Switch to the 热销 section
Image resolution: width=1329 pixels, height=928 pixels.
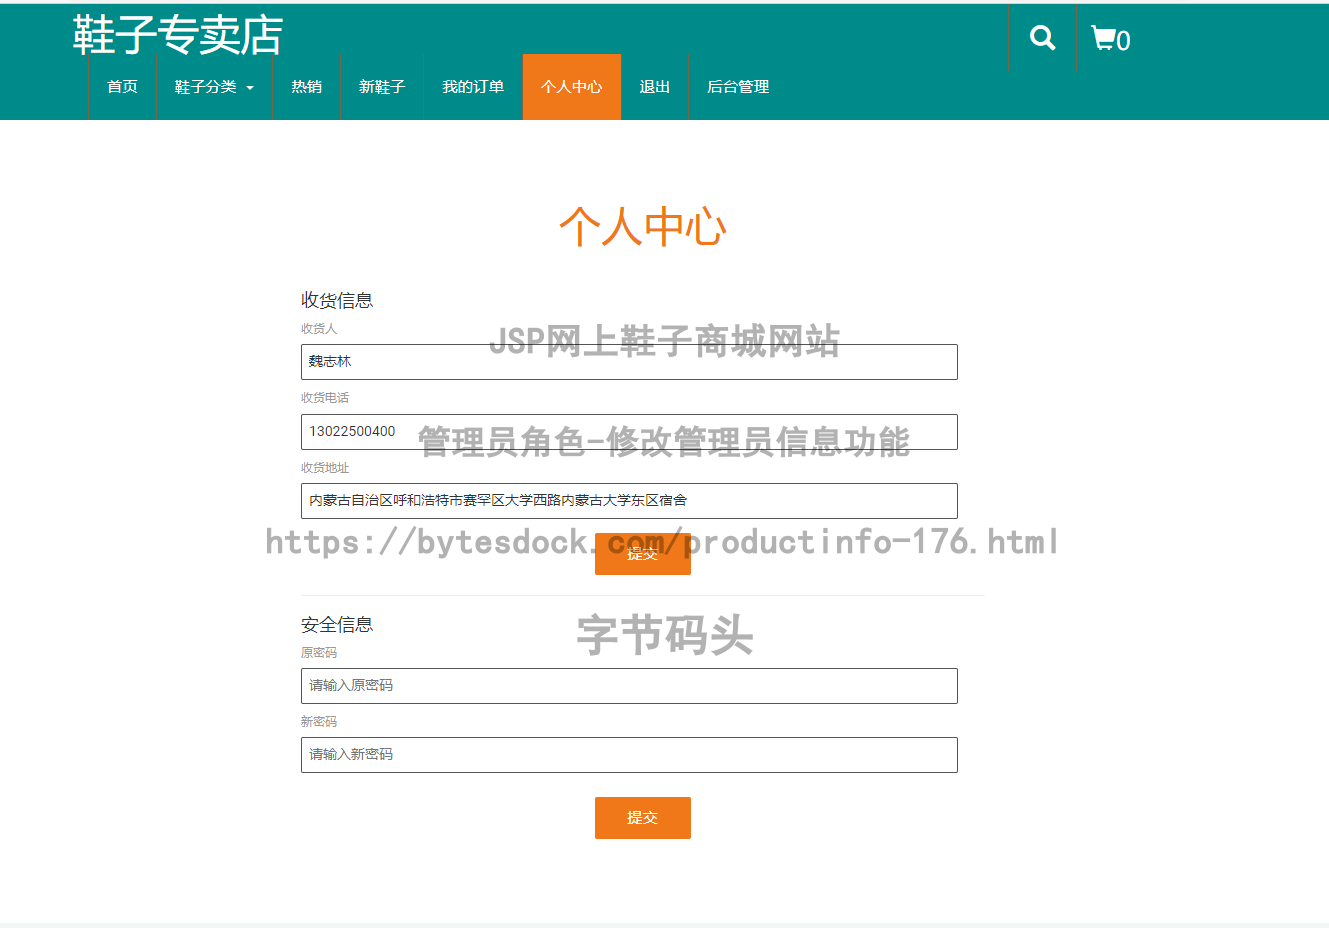307,87
